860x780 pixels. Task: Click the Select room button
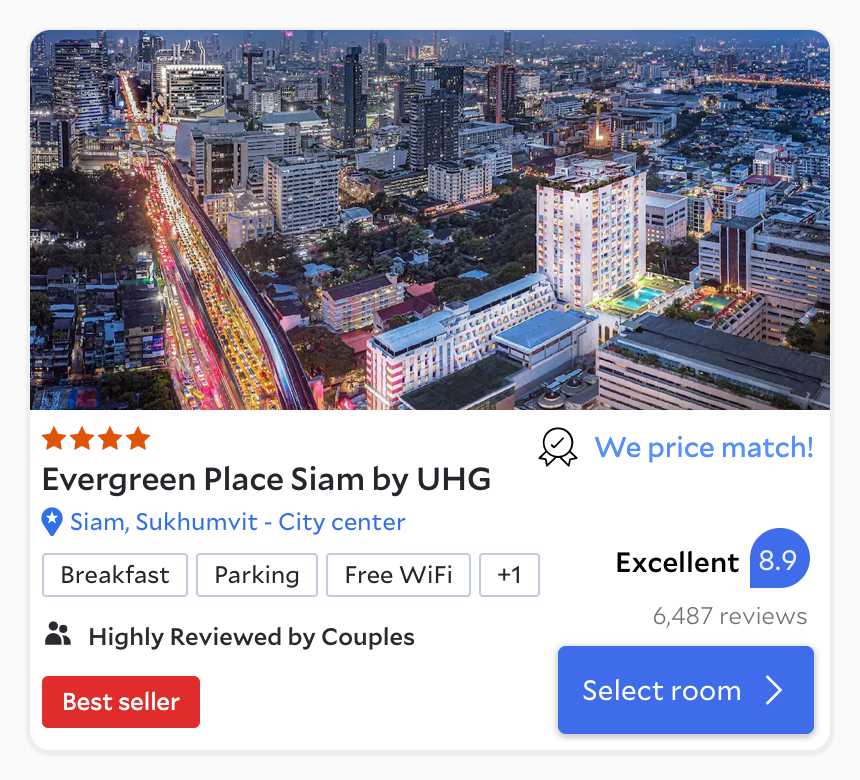686,690
